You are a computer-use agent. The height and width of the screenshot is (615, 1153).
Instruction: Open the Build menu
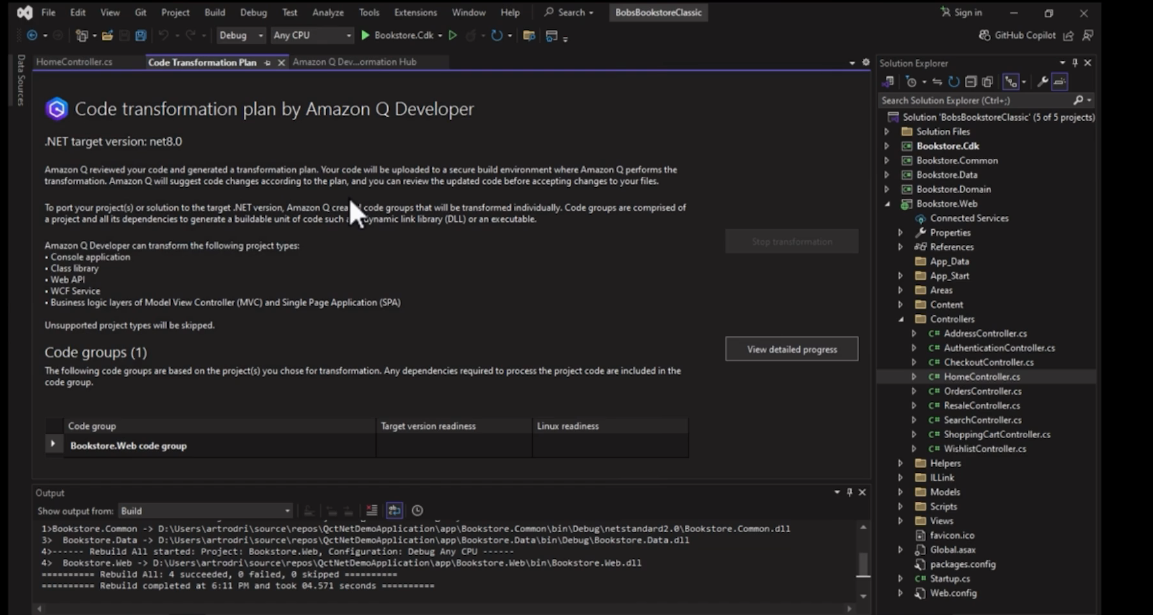point(215,13)
